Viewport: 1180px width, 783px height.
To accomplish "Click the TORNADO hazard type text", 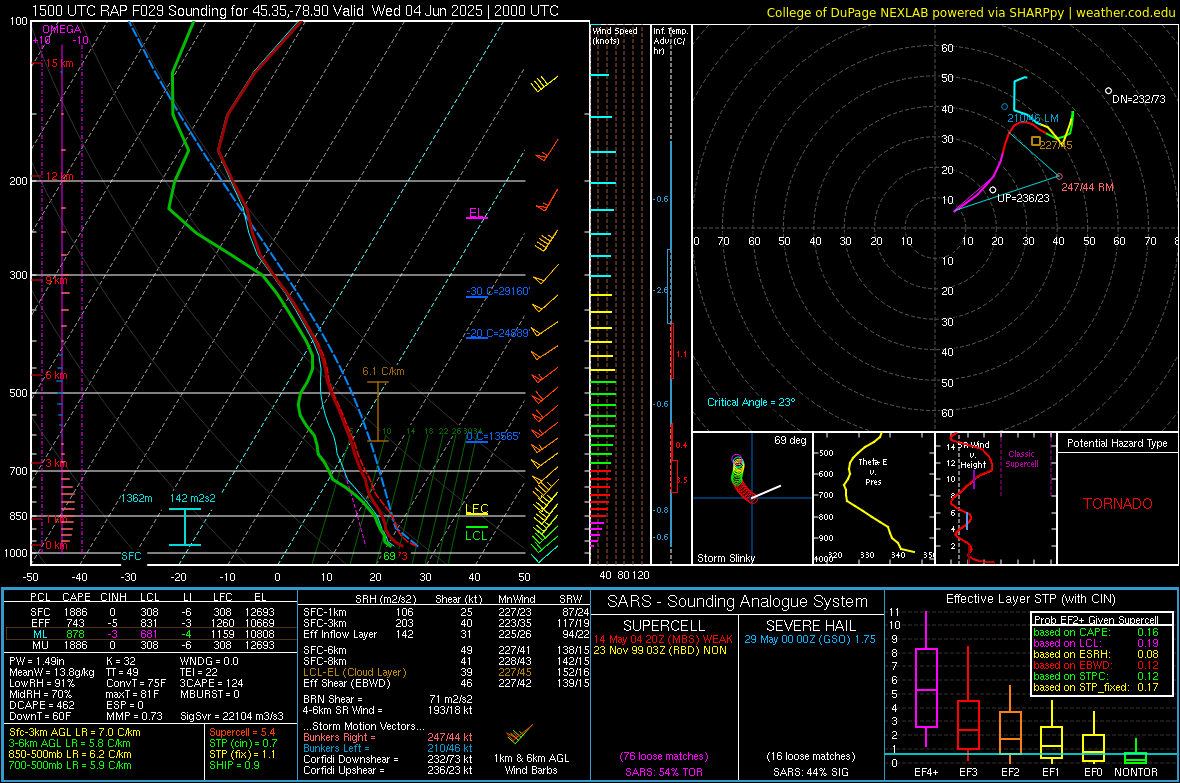I will [1118, 504].
